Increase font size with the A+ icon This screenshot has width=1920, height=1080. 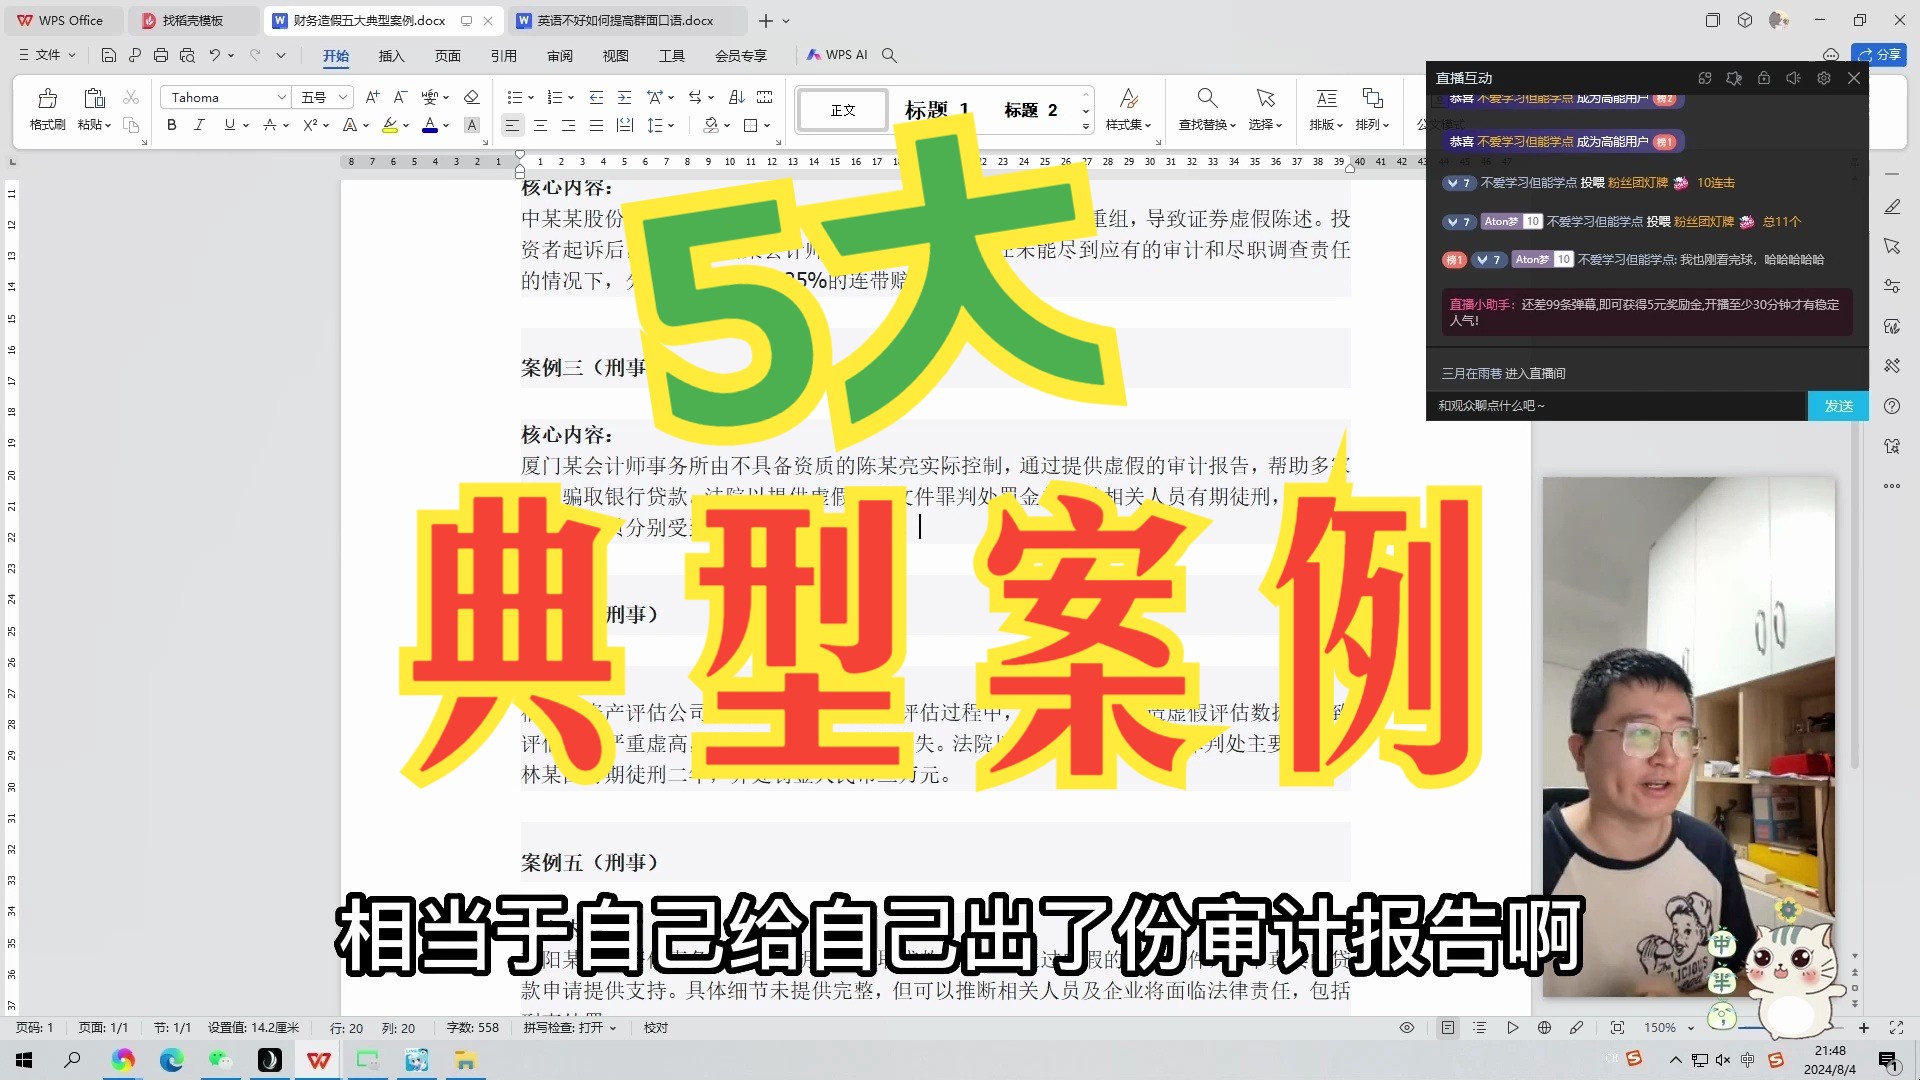pos(372,97)
